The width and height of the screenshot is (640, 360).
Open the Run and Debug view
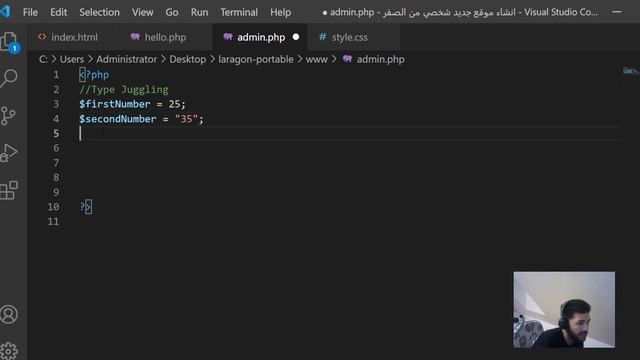(9, 153)
